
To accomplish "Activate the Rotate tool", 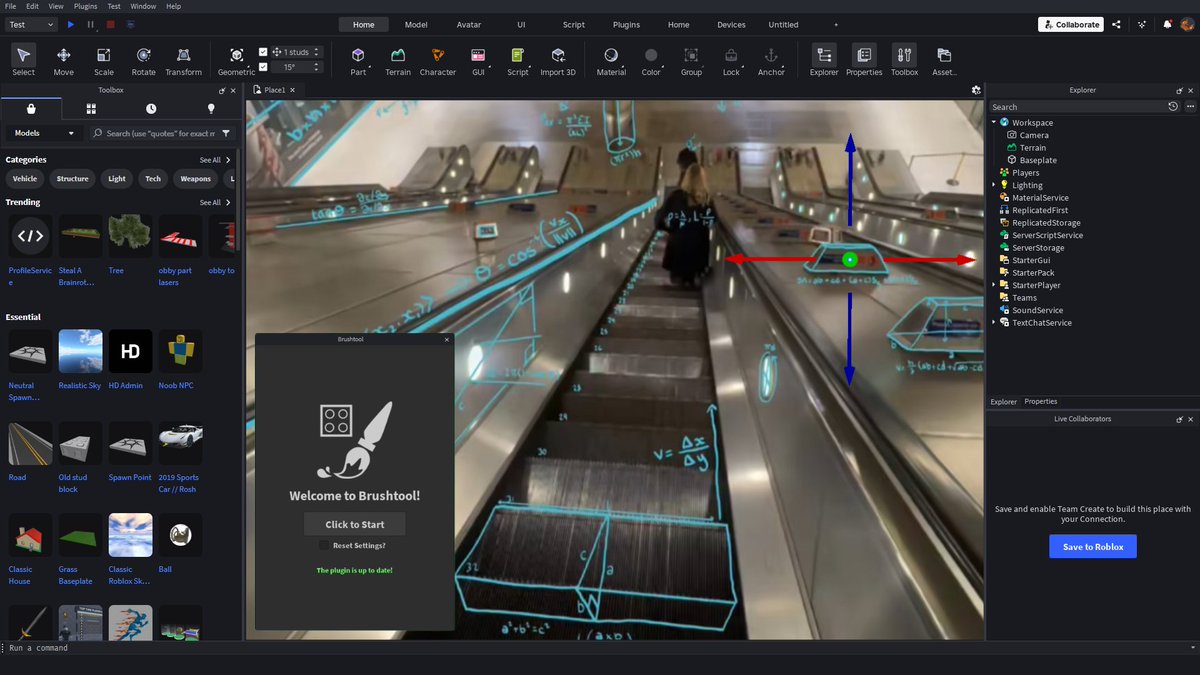I will pyautogui.click(x=144, y=60).
